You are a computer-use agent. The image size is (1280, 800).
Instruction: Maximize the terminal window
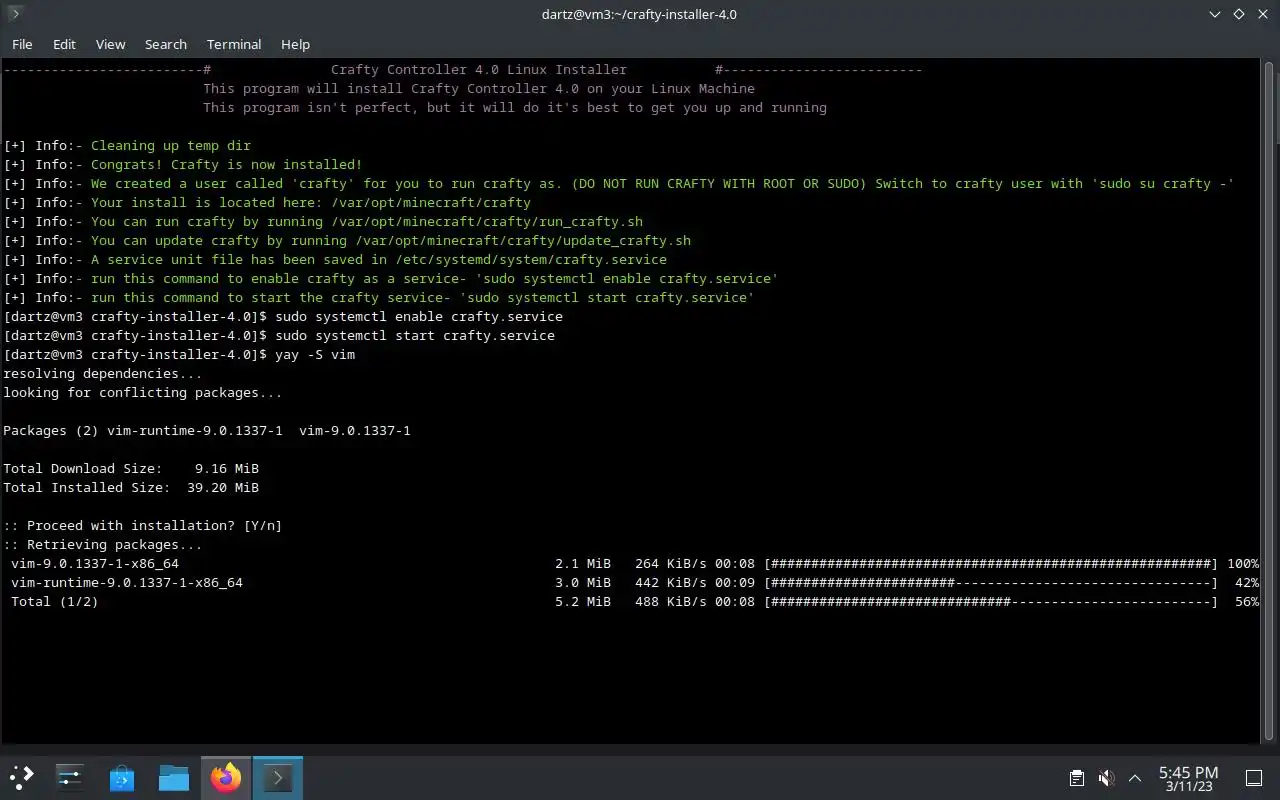click(x=1239, y=14)
